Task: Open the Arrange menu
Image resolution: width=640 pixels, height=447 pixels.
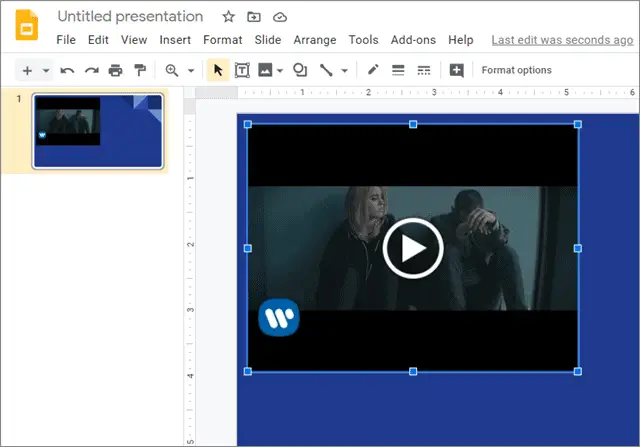Action: pos(315,40)
